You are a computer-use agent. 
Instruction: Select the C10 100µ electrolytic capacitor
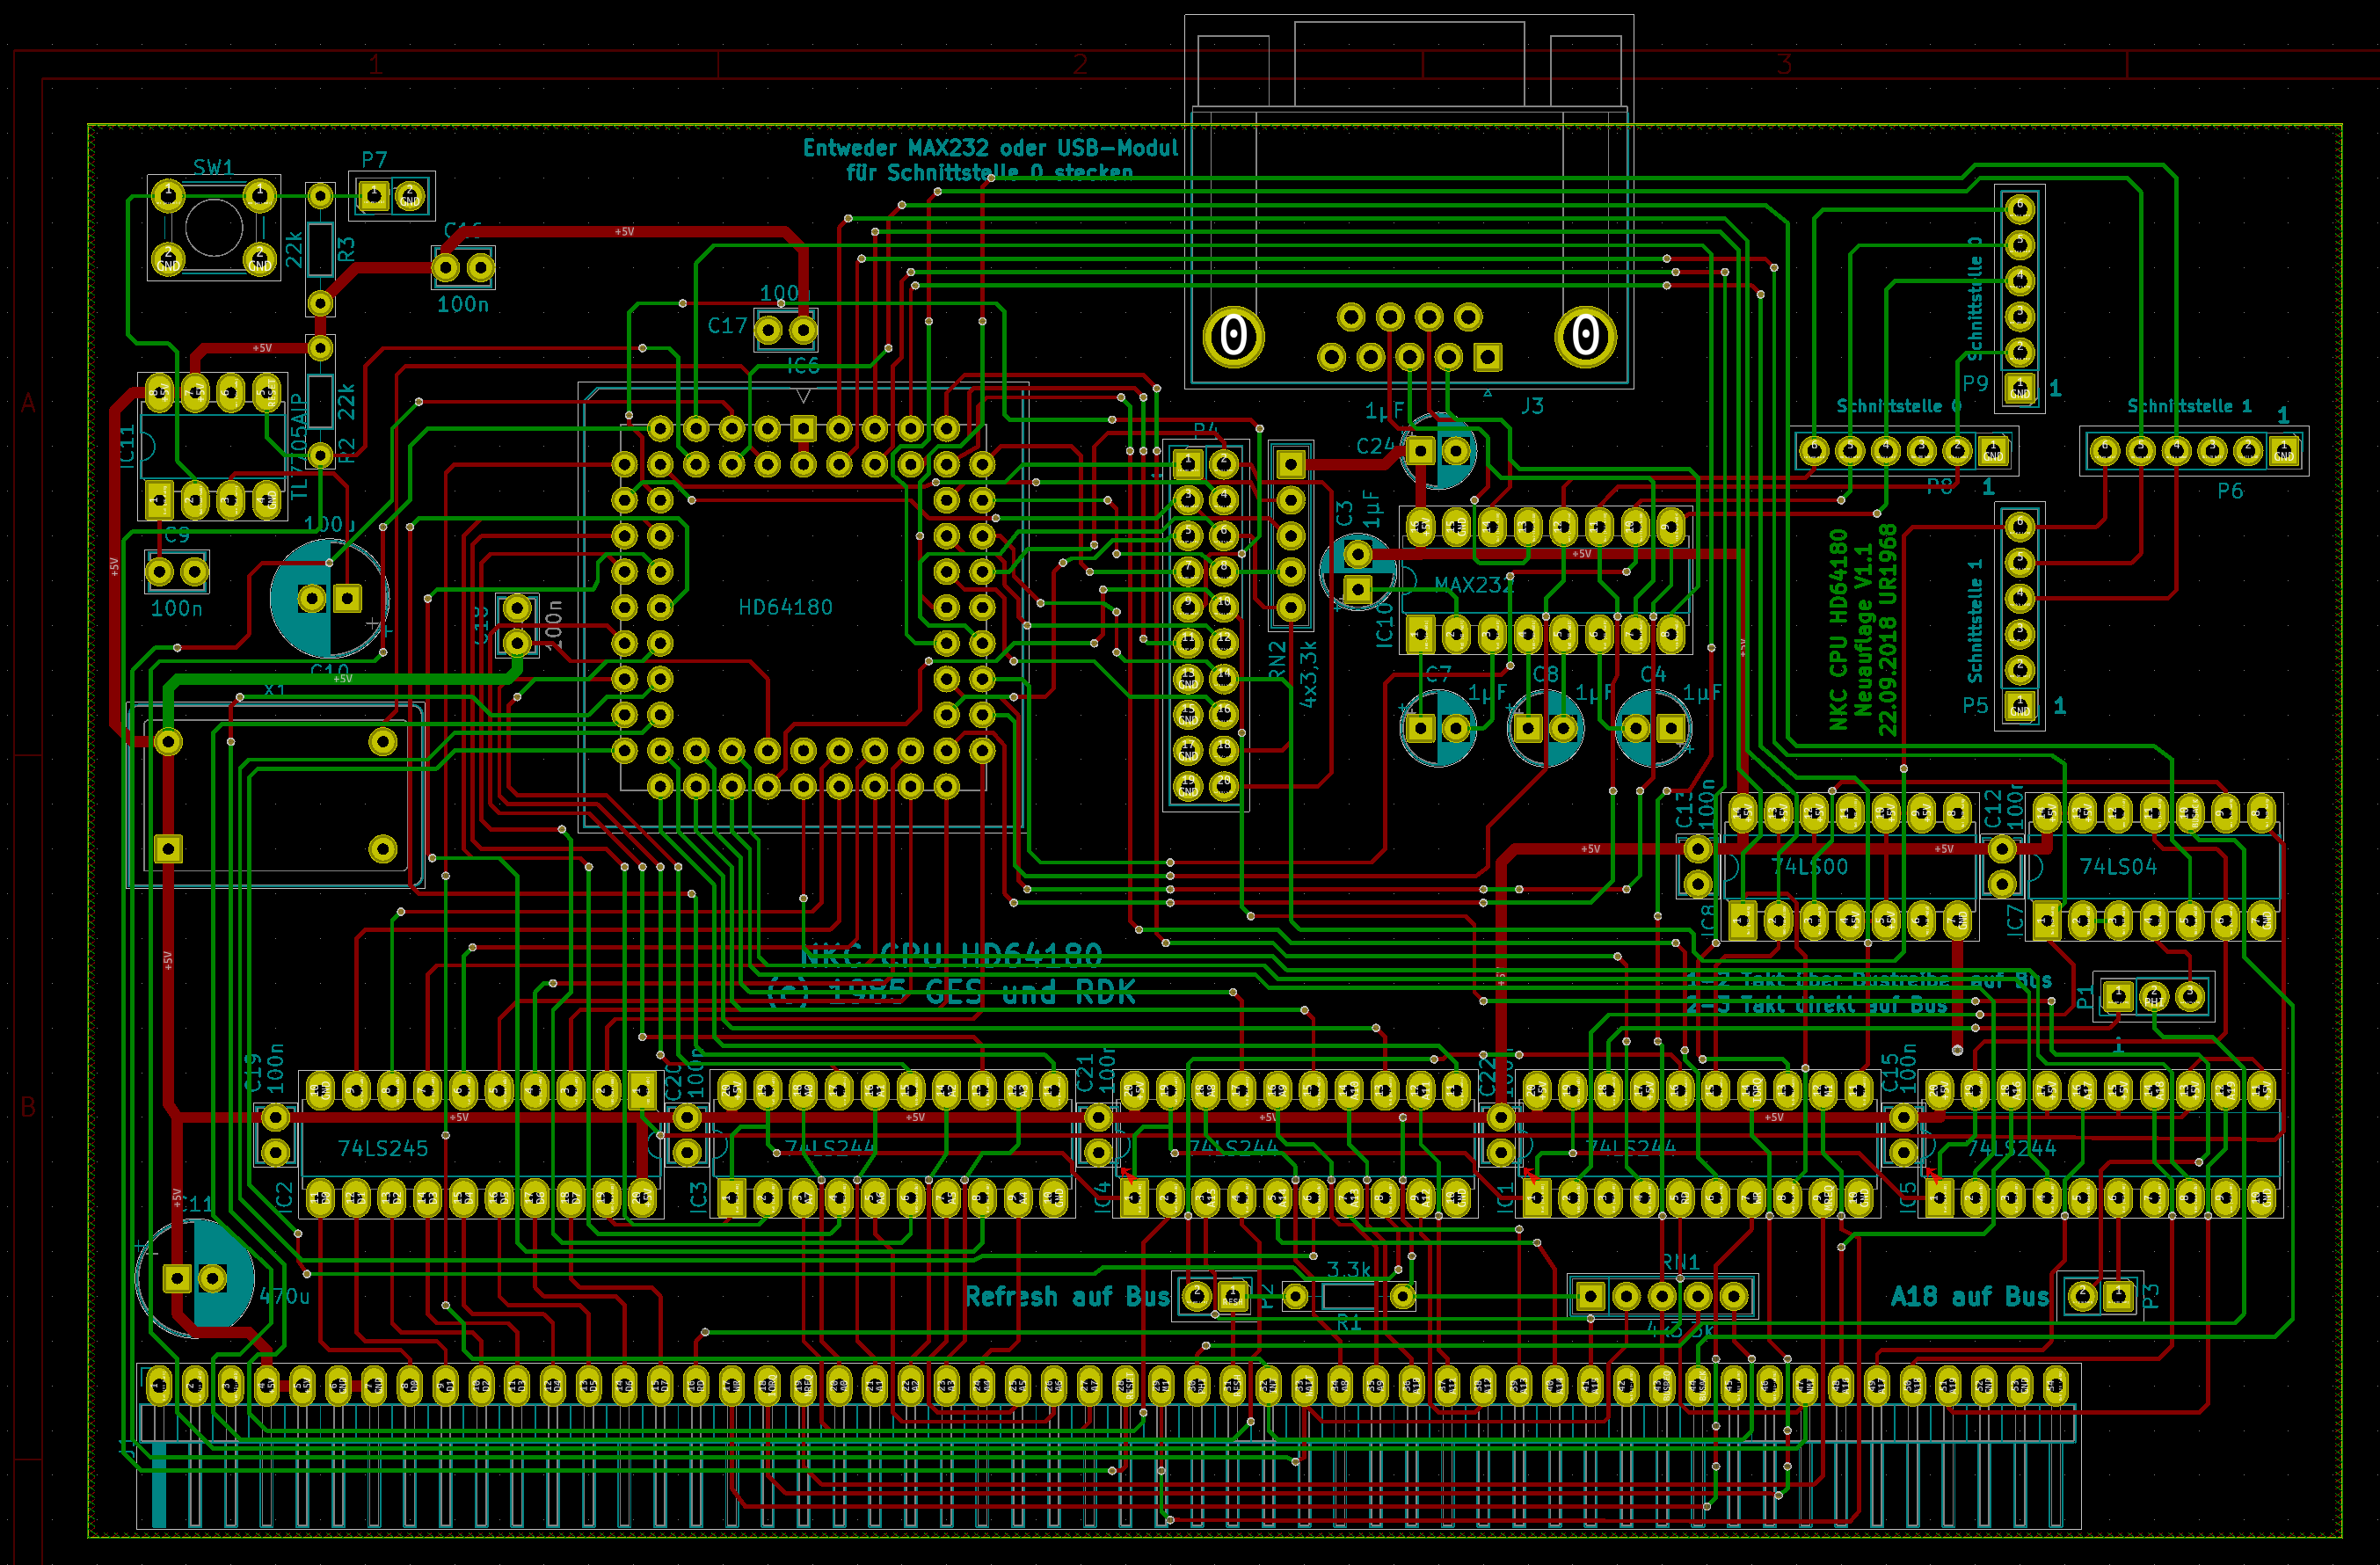click(x=329, y=598)
